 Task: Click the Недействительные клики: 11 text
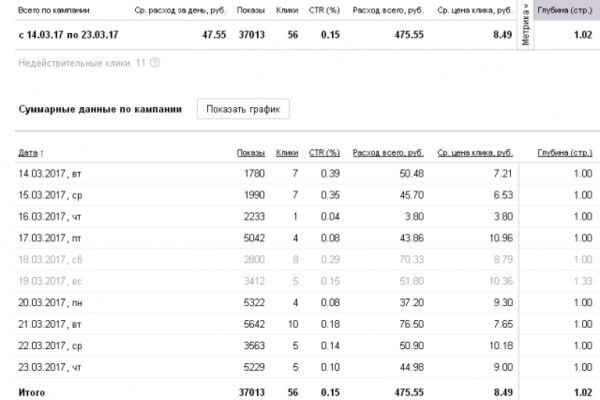click(82, 63)
